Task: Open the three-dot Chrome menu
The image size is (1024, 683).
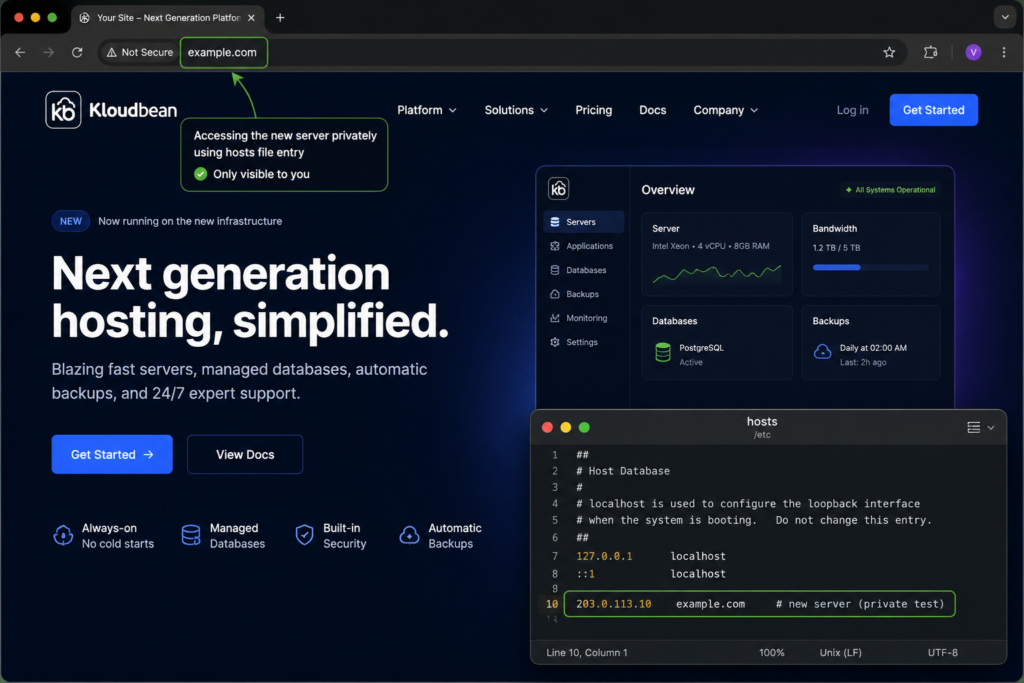Action: 1004,52
